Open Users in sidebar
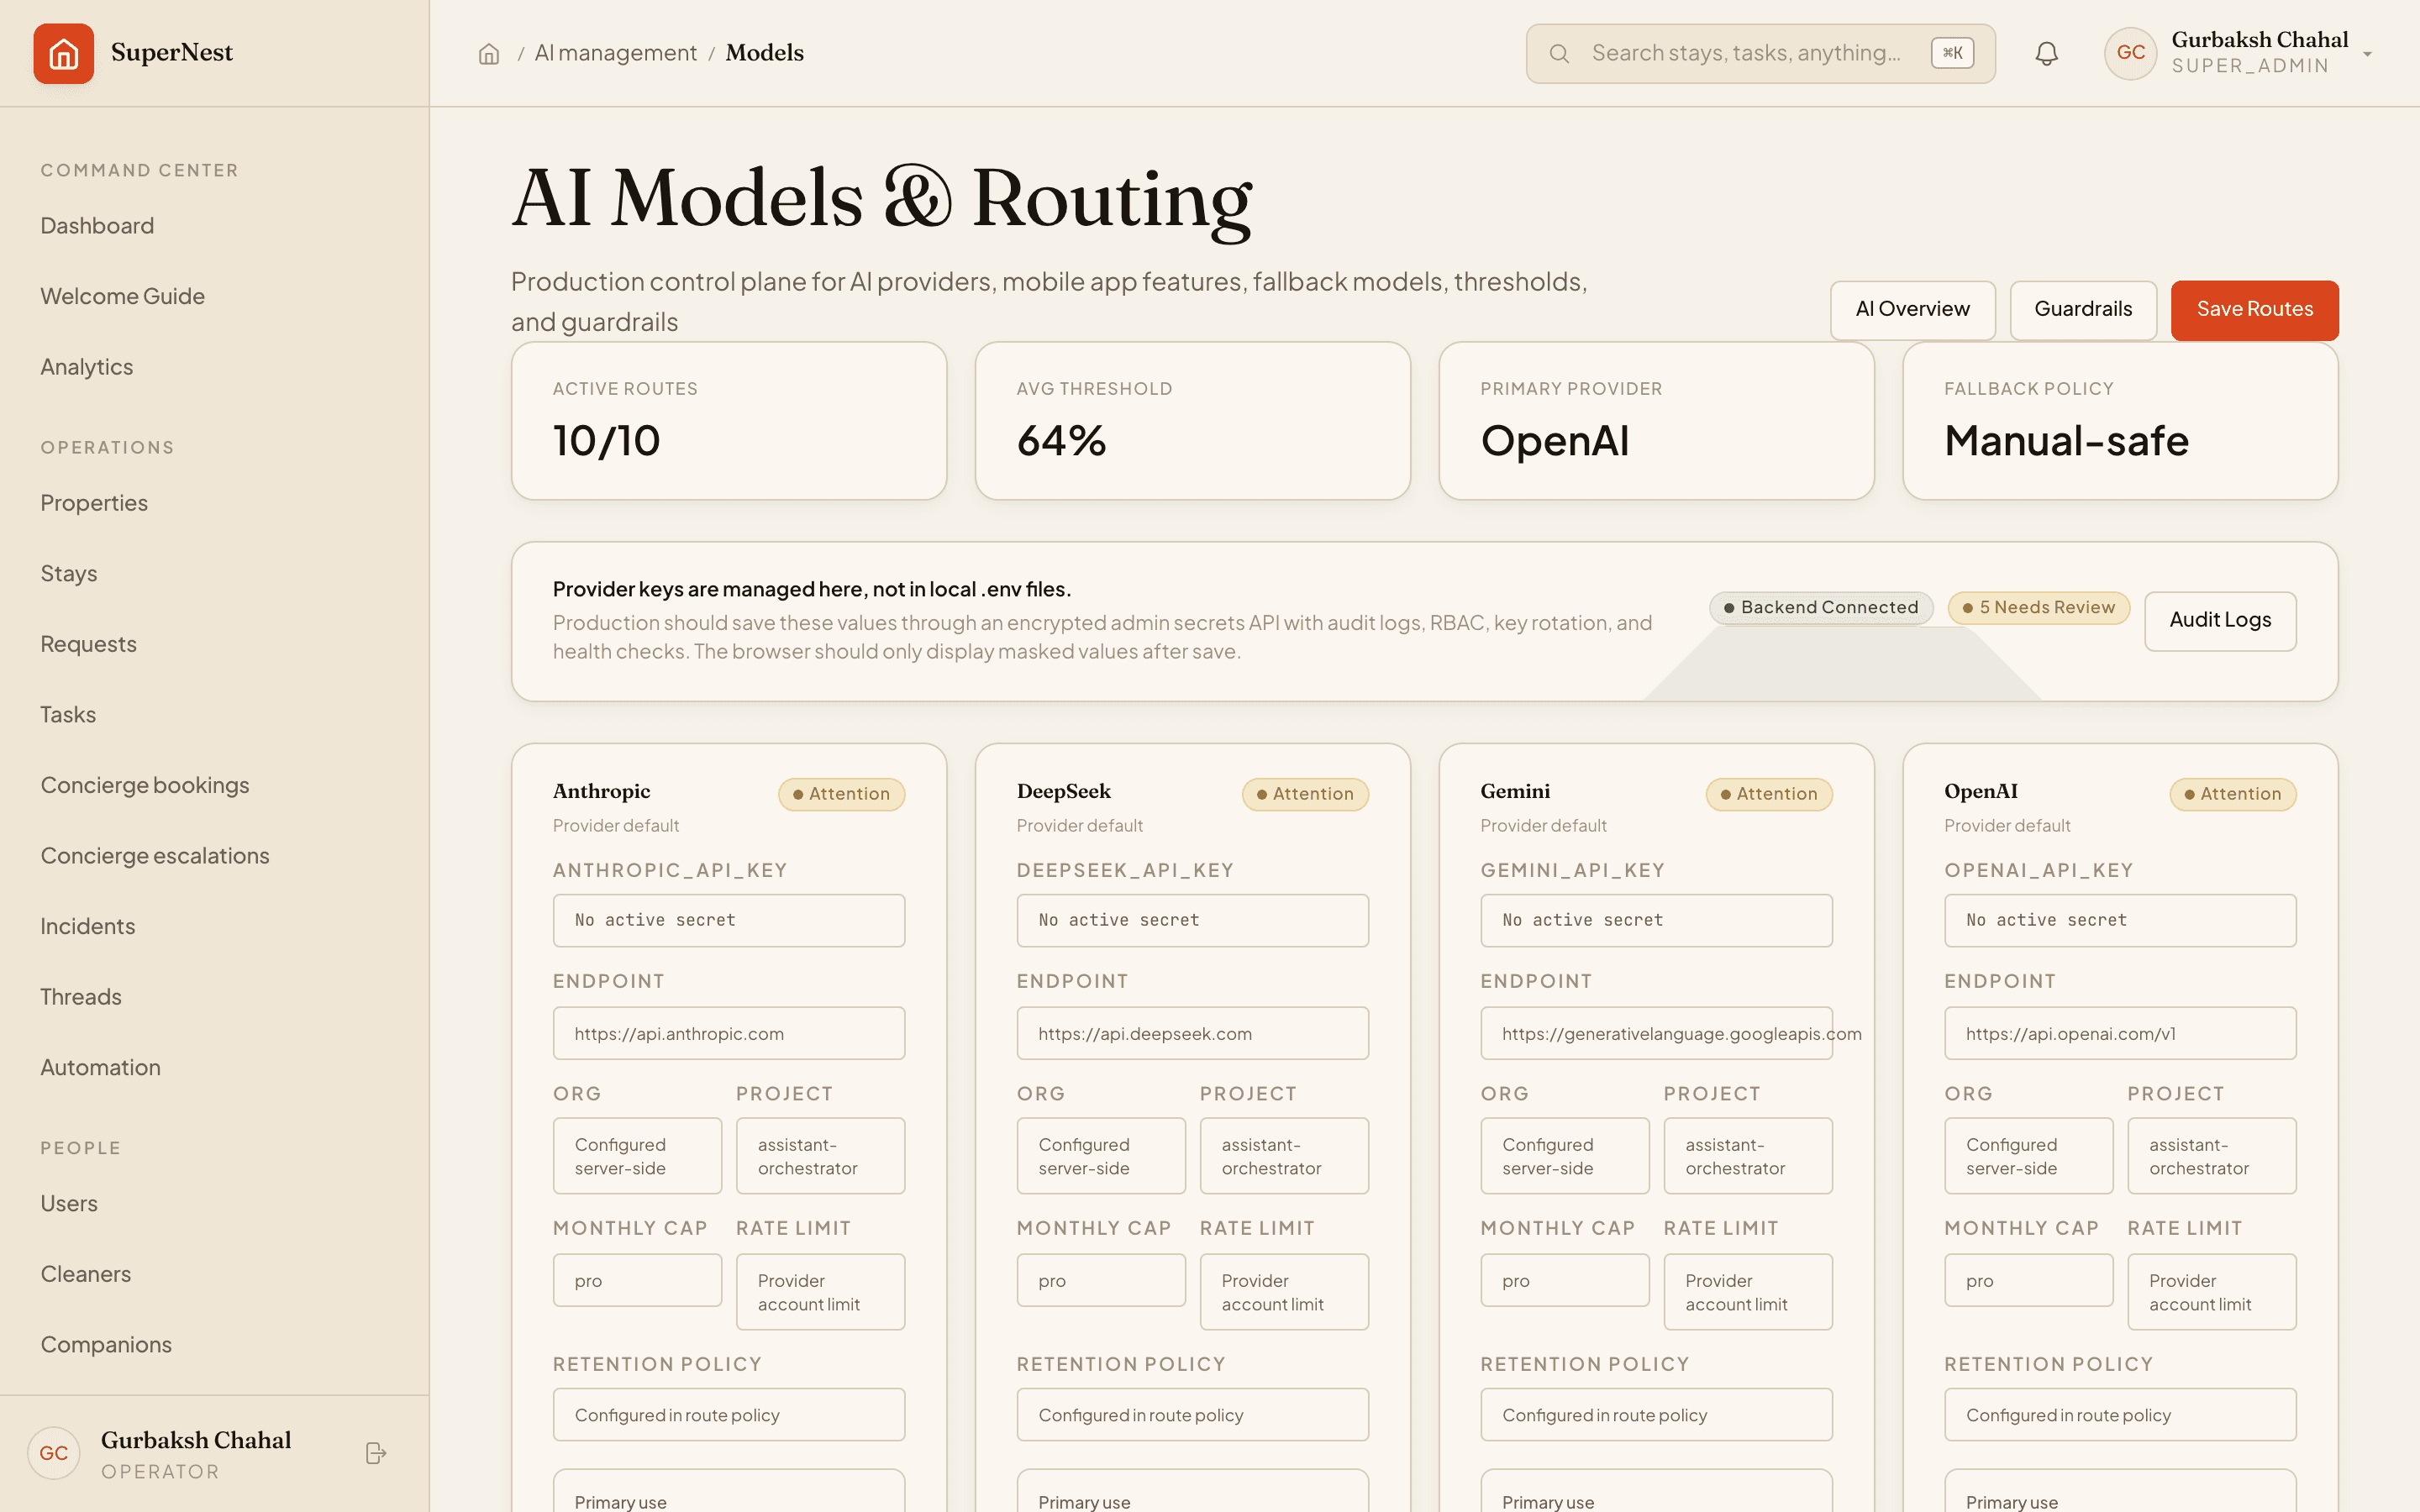The height and width of the screenshot is (1512, 2420). click(x=69, y=1204)
